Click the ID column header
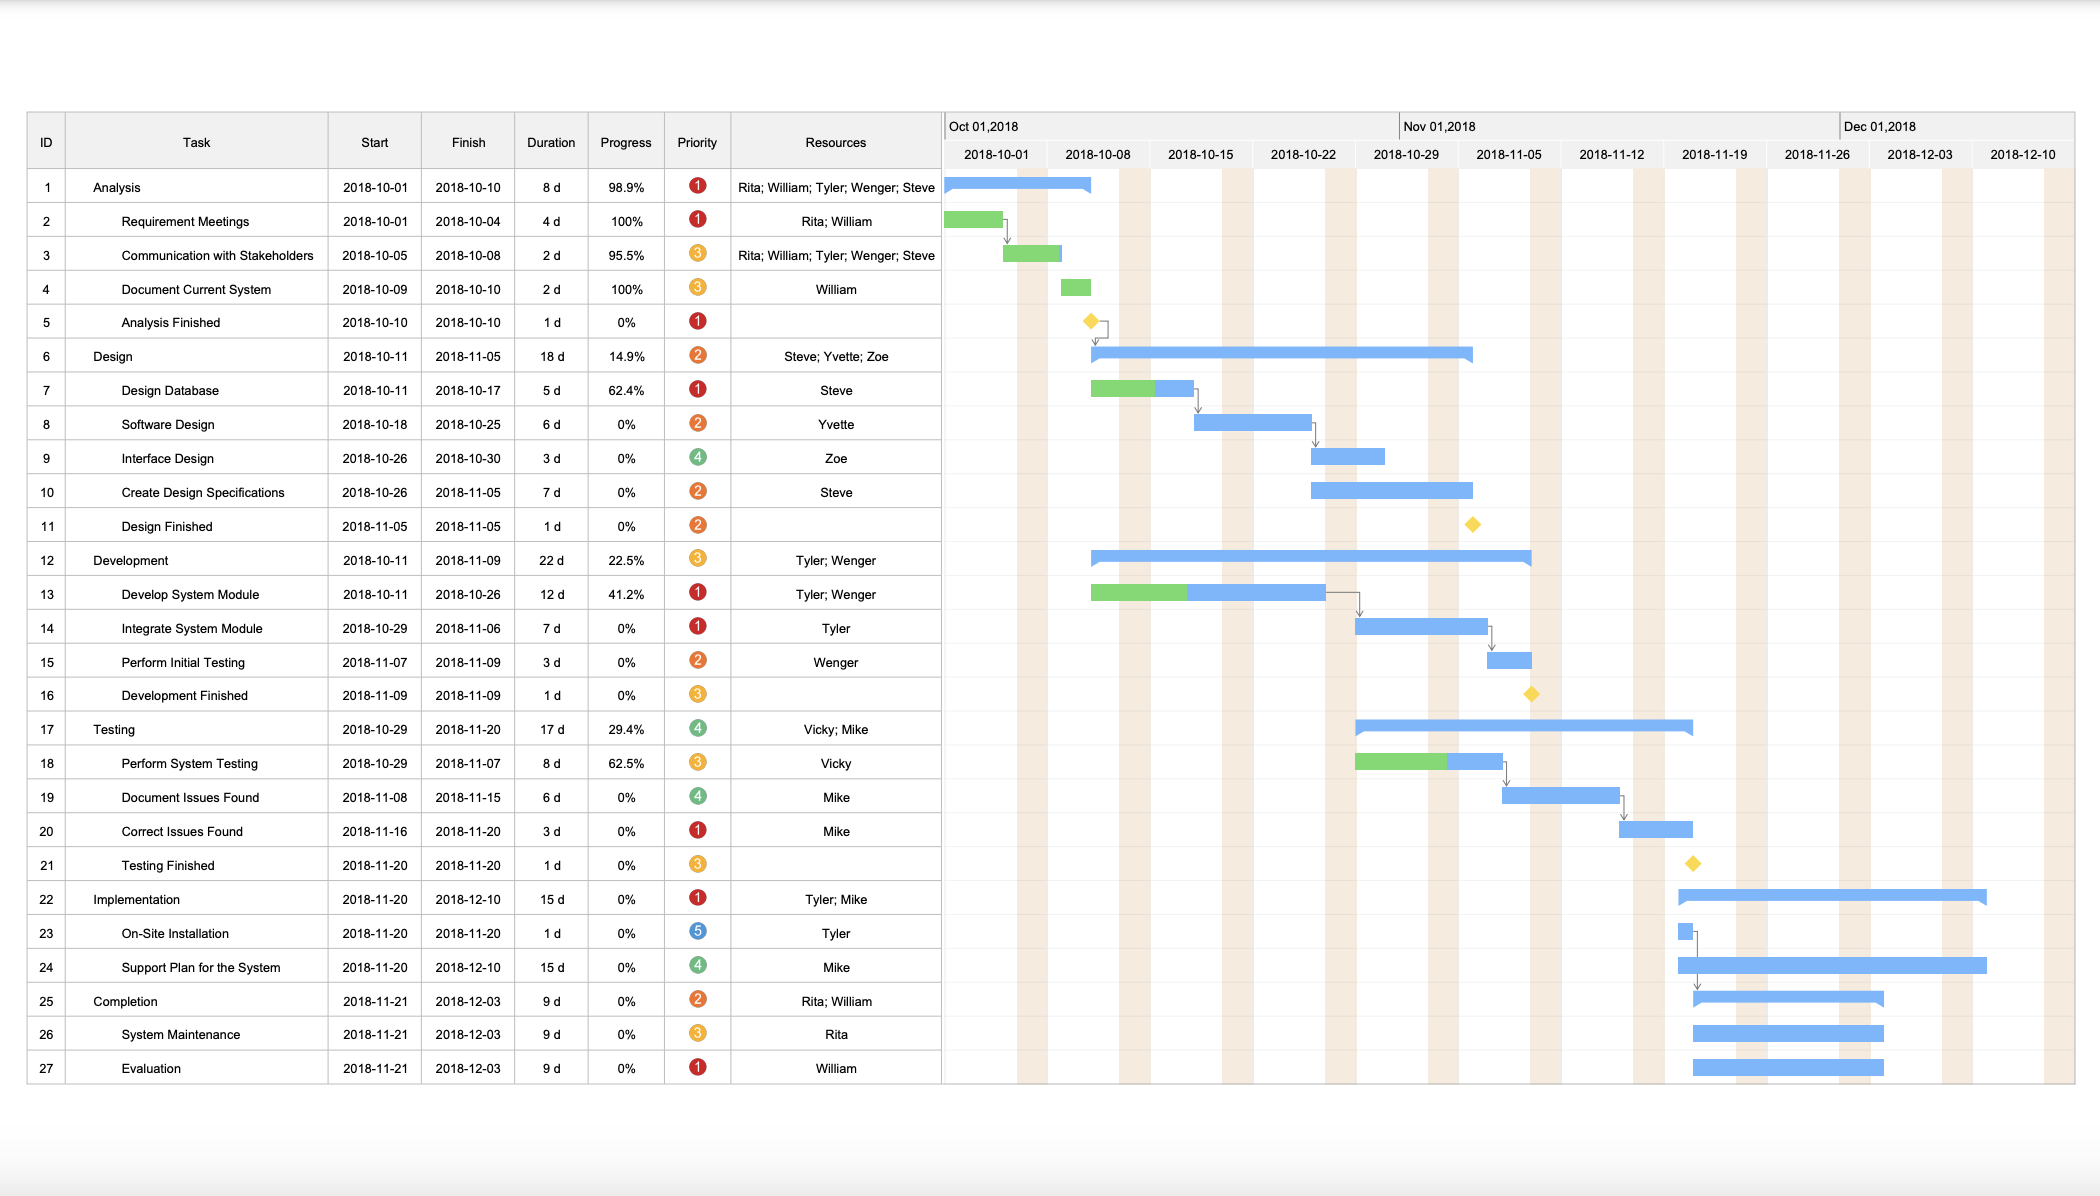Screen dimensions: 2100x1196 click(46, 142)
